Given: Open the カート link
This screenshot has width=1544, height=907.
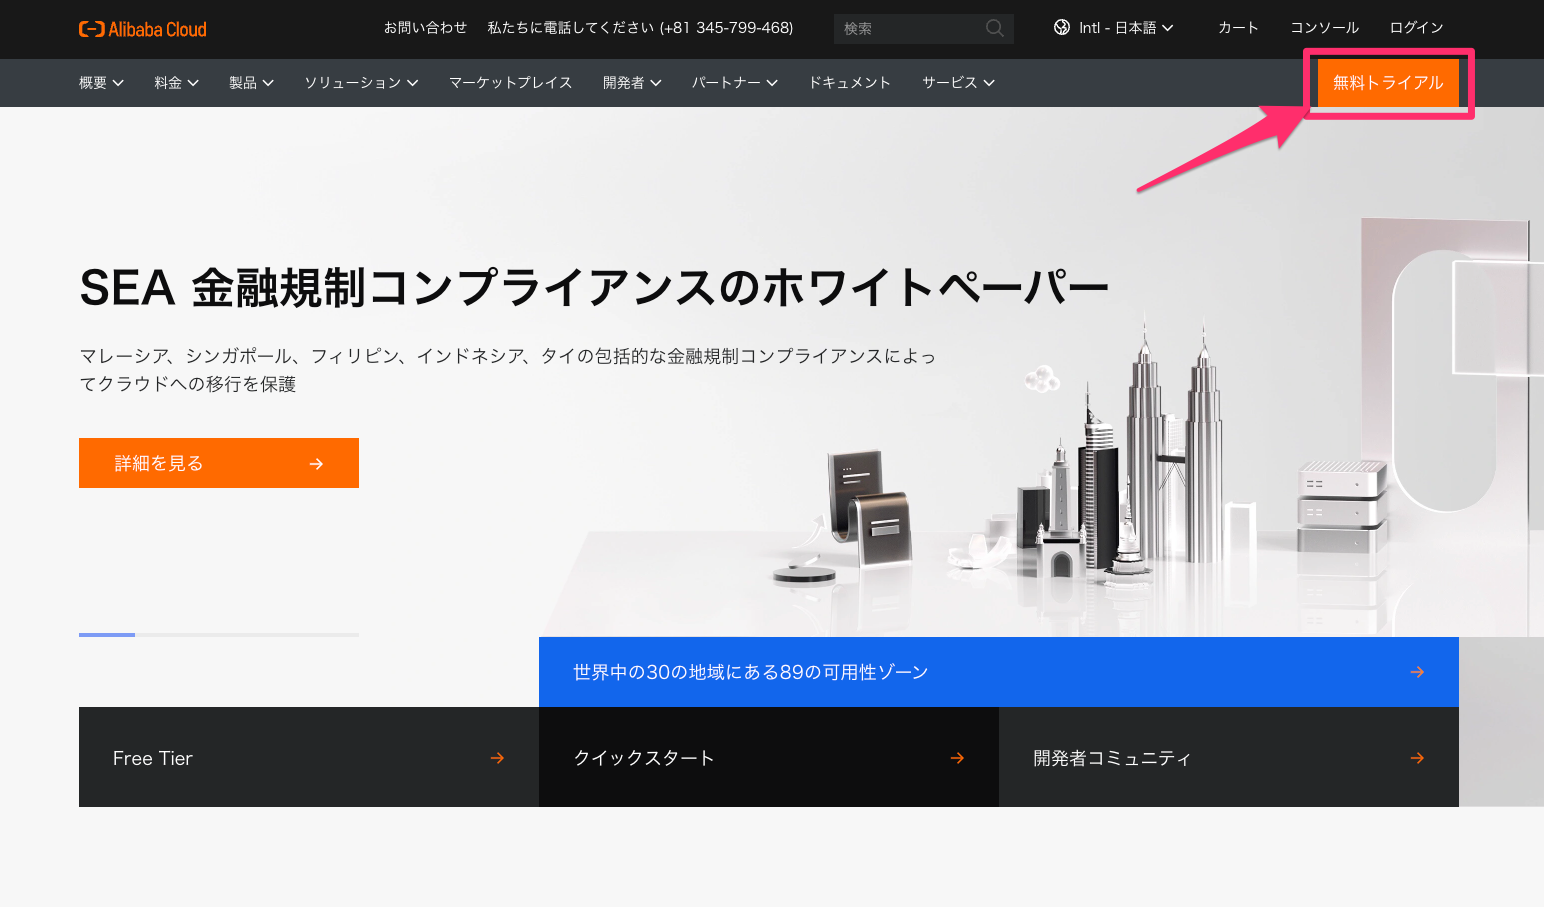Looking at the screenshot, I should click(x=1238, y=28).
